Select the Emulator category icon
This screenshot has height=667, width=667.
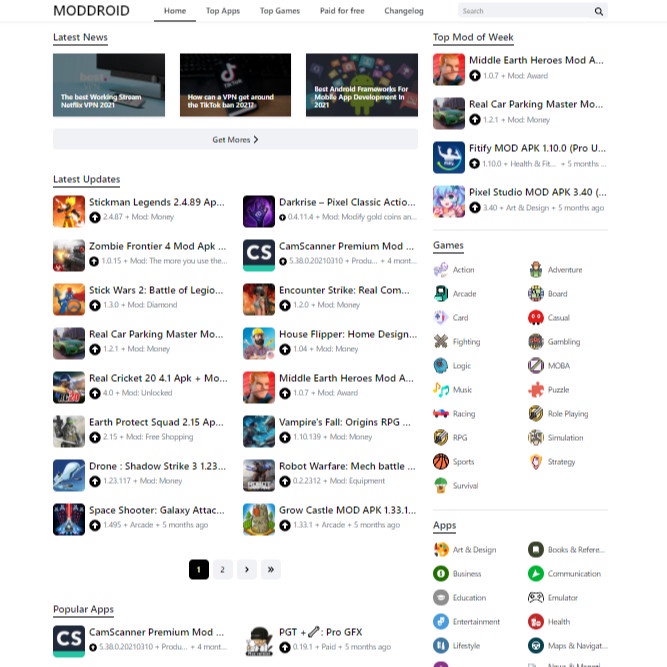(536, 598)
